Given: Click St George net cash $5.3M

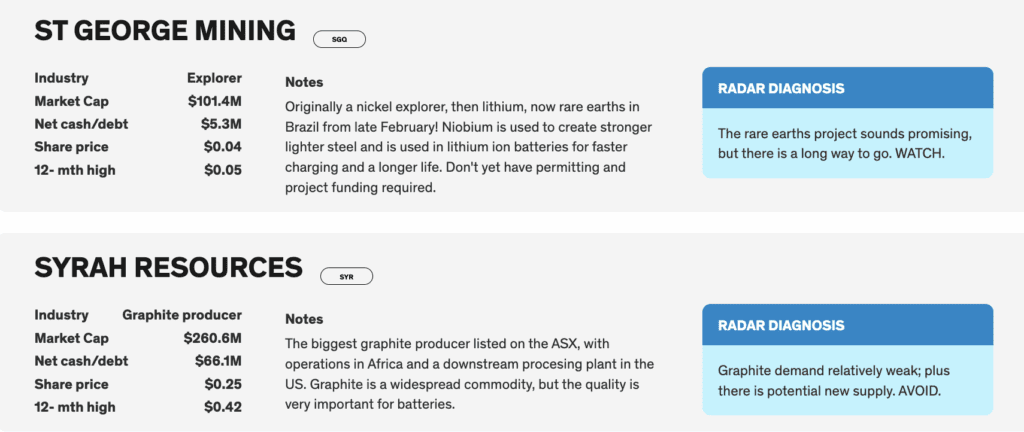Looking at the screenshot, I should pos(221,124).
